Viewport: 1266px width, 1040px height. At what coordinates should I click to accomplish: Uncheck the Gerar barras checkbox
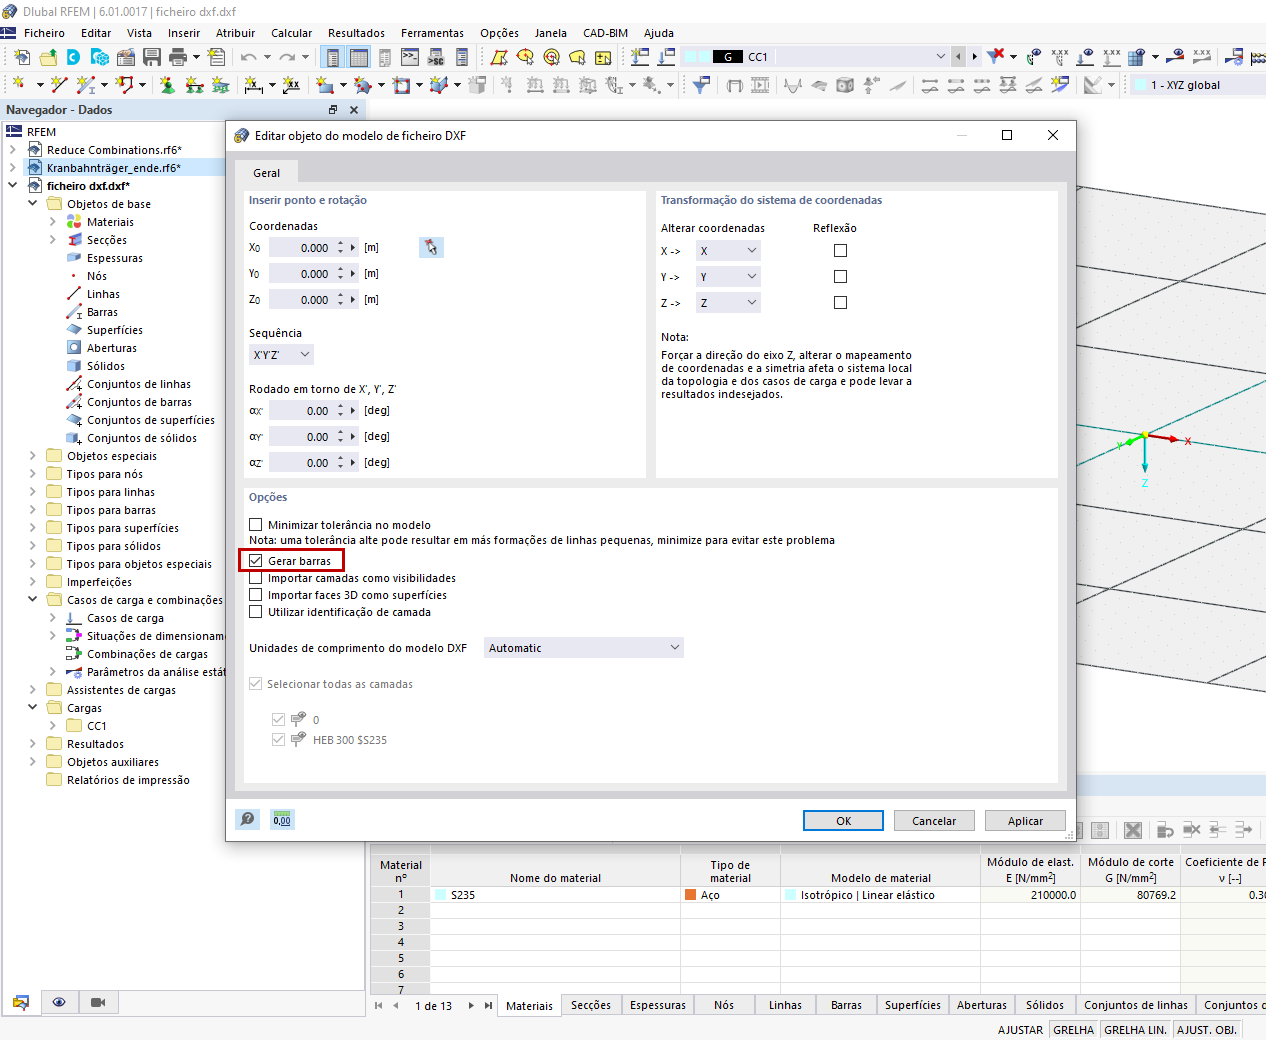click(x=254, y=560)
